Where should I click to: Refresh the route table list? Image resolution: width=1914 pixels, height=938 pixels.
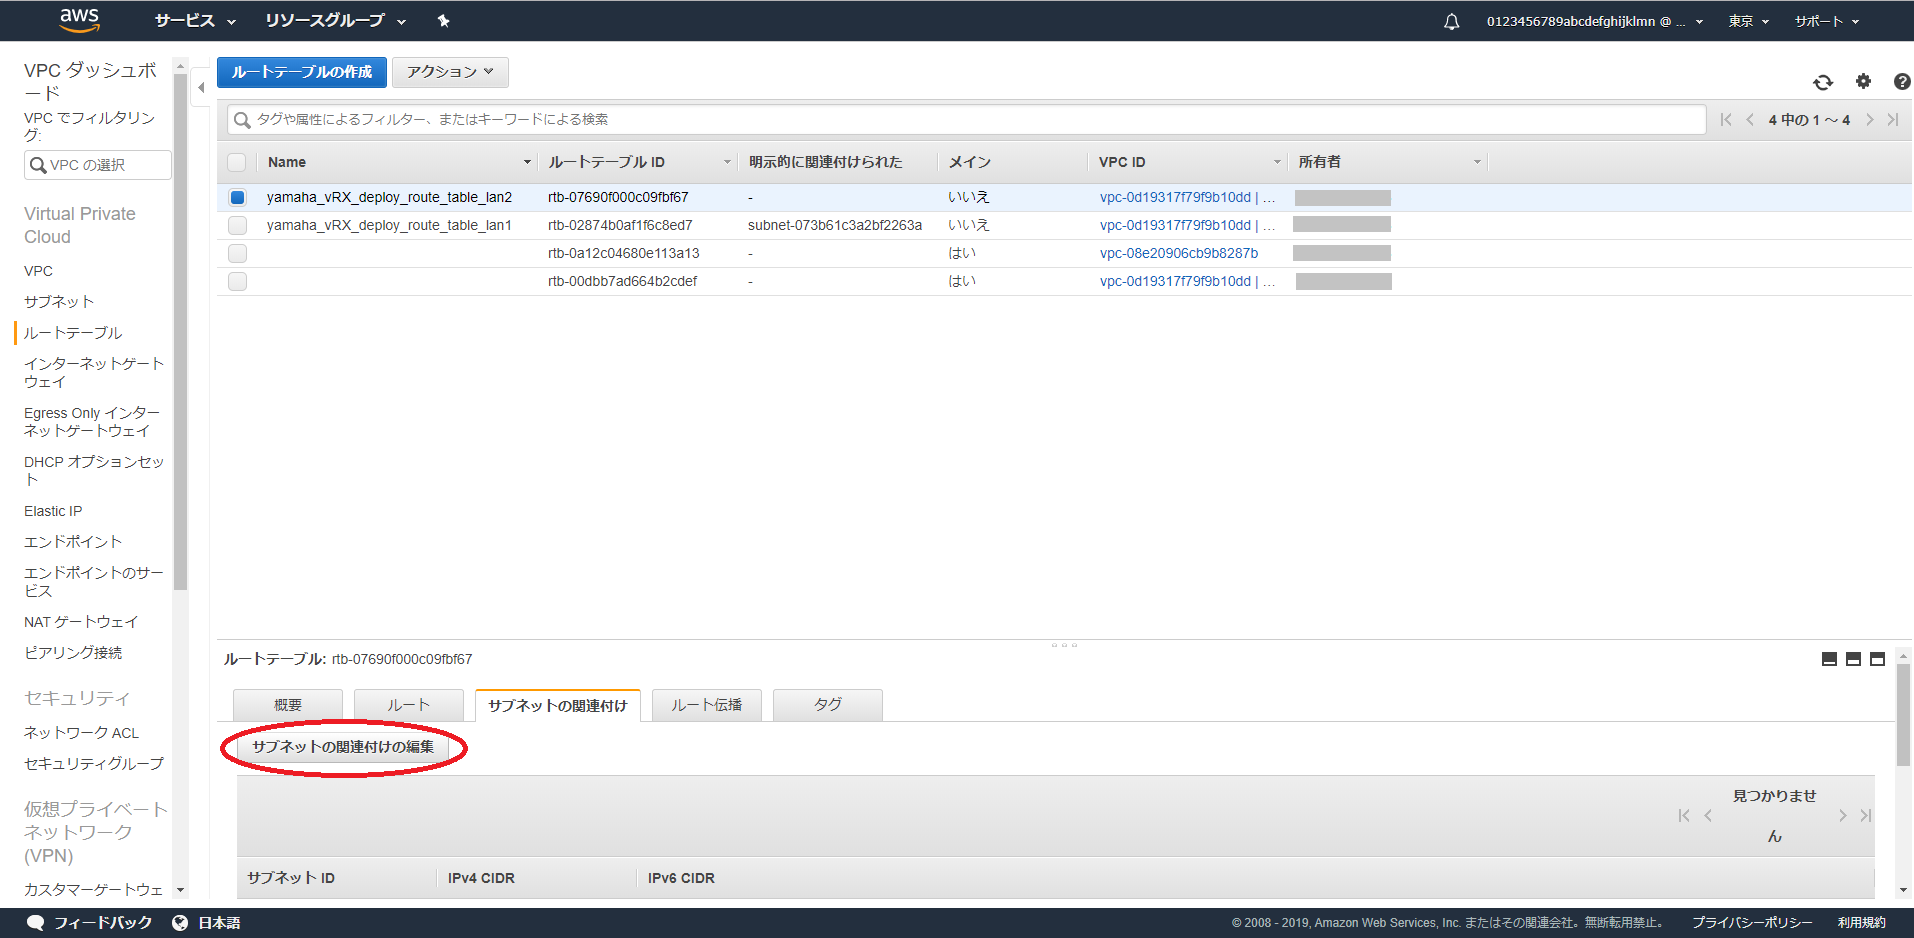(x=1822, y=82)
